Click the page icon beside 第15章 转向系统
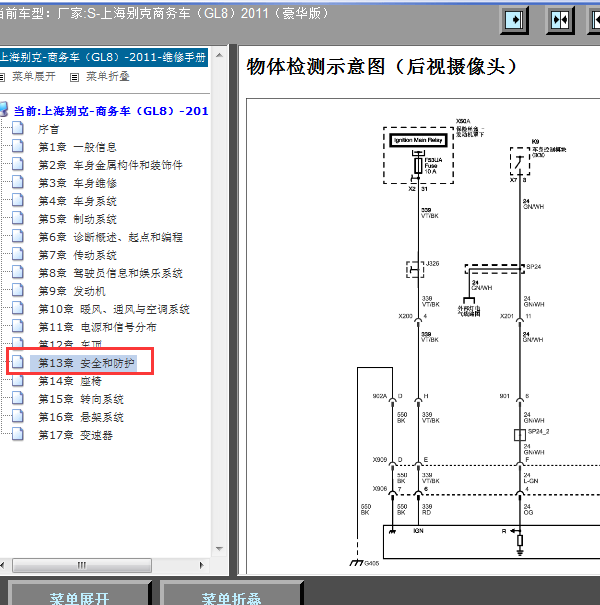The image size is (600, 605). [x=18, y=398]
